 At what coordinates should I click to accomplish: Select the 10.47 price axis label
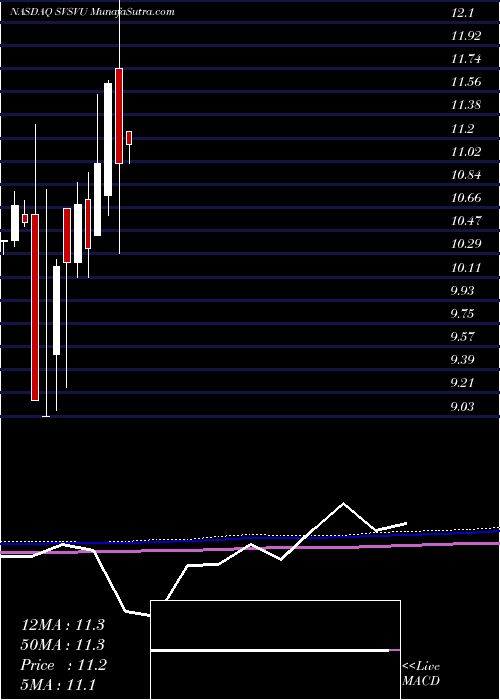click(466, 221)
